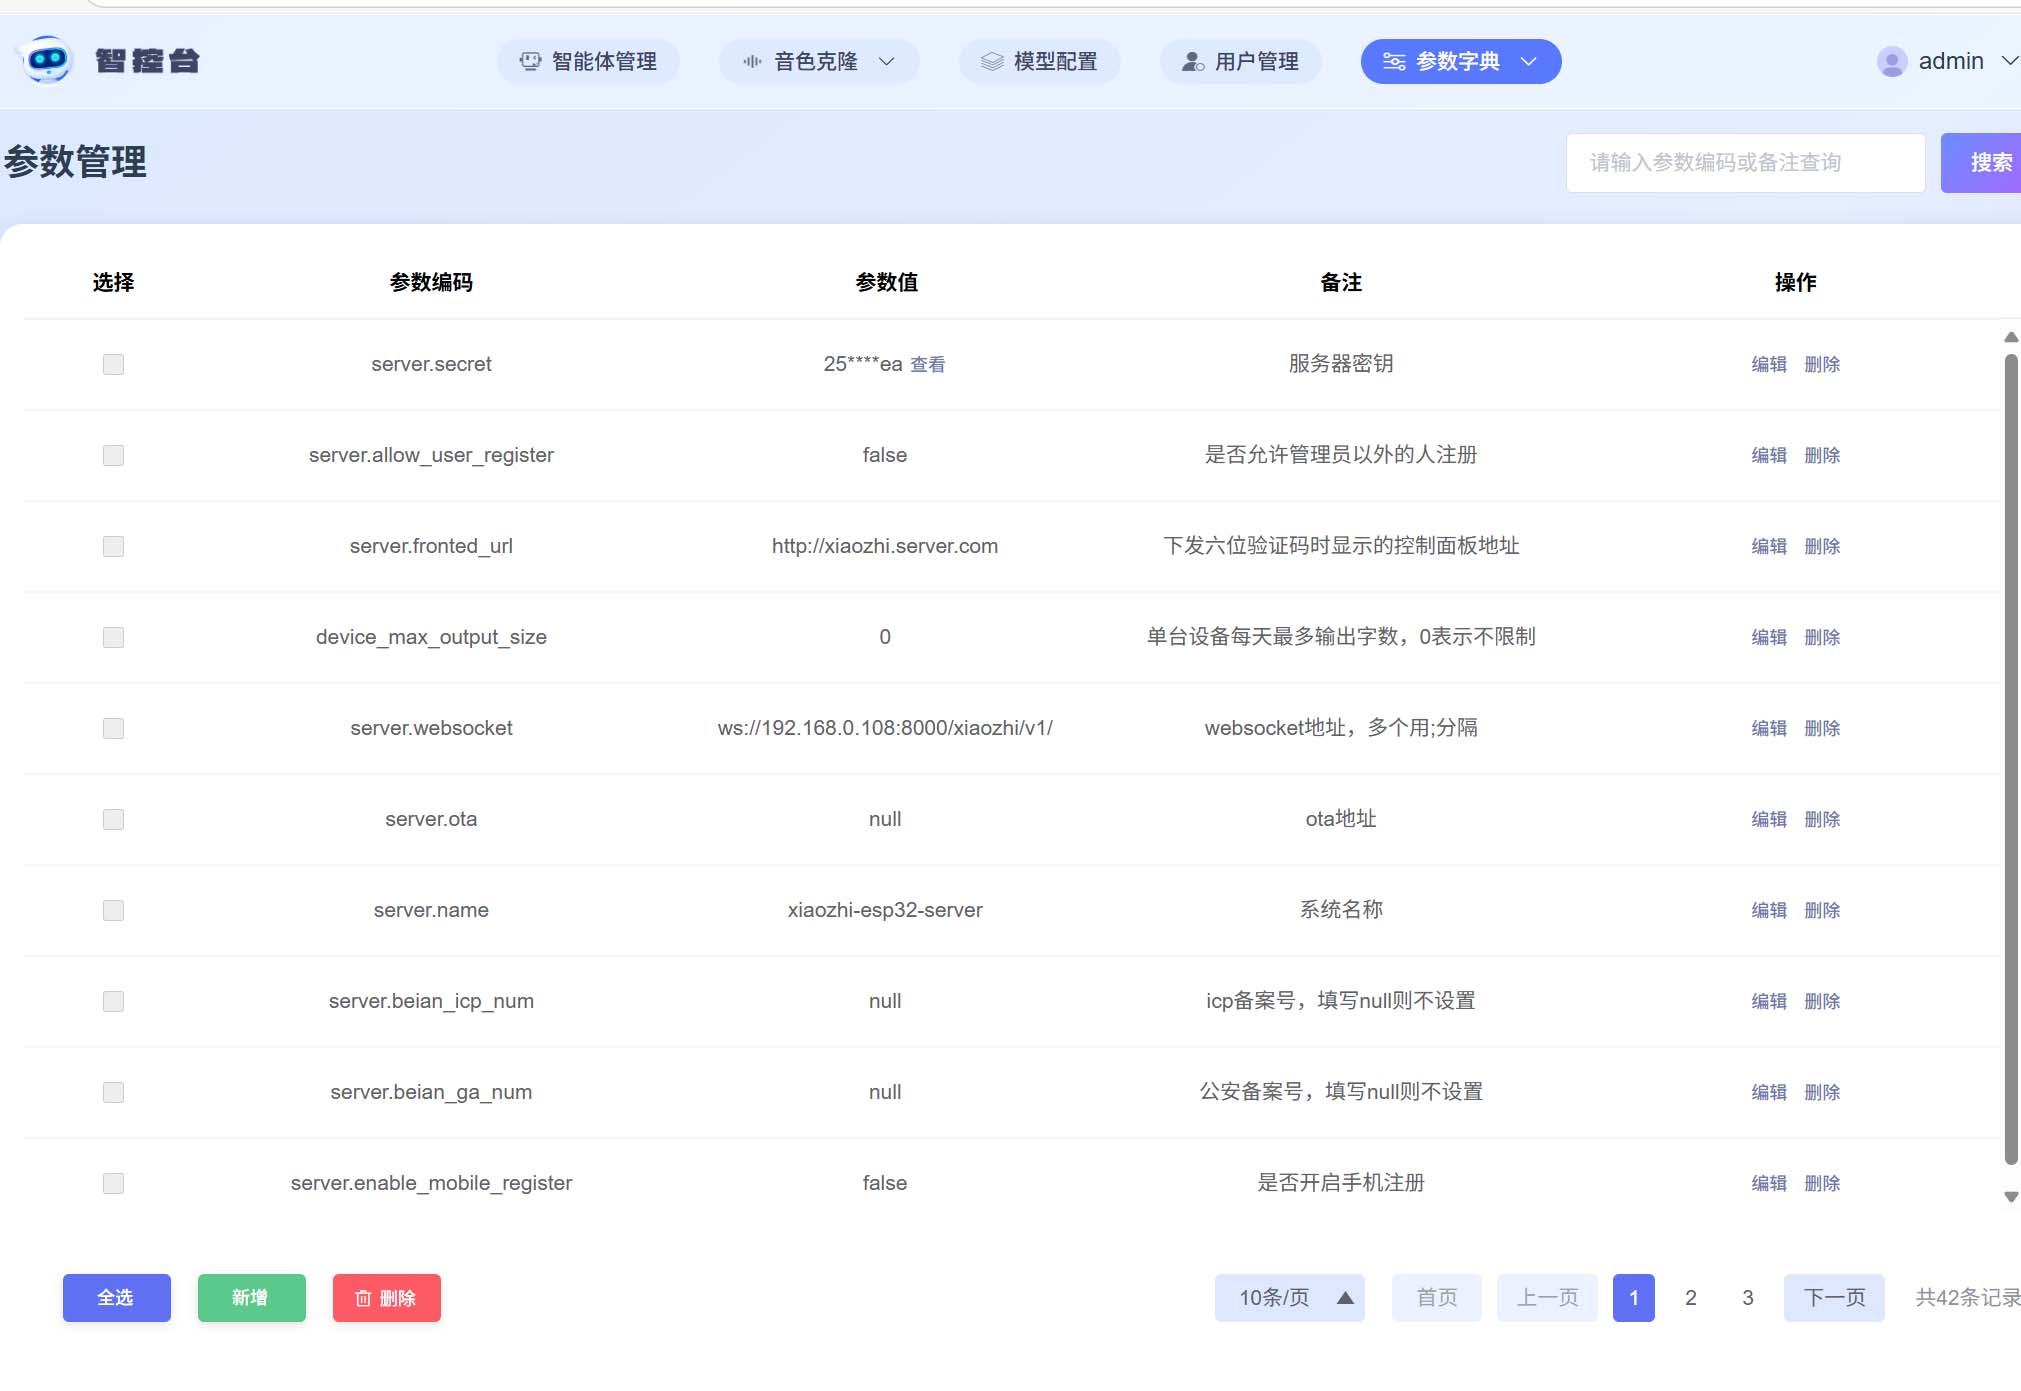Click the parameter dictionary sliders icon
Image resolution: width=2021 pixels, height=1391 pixels.
(x=1394, y=62)
